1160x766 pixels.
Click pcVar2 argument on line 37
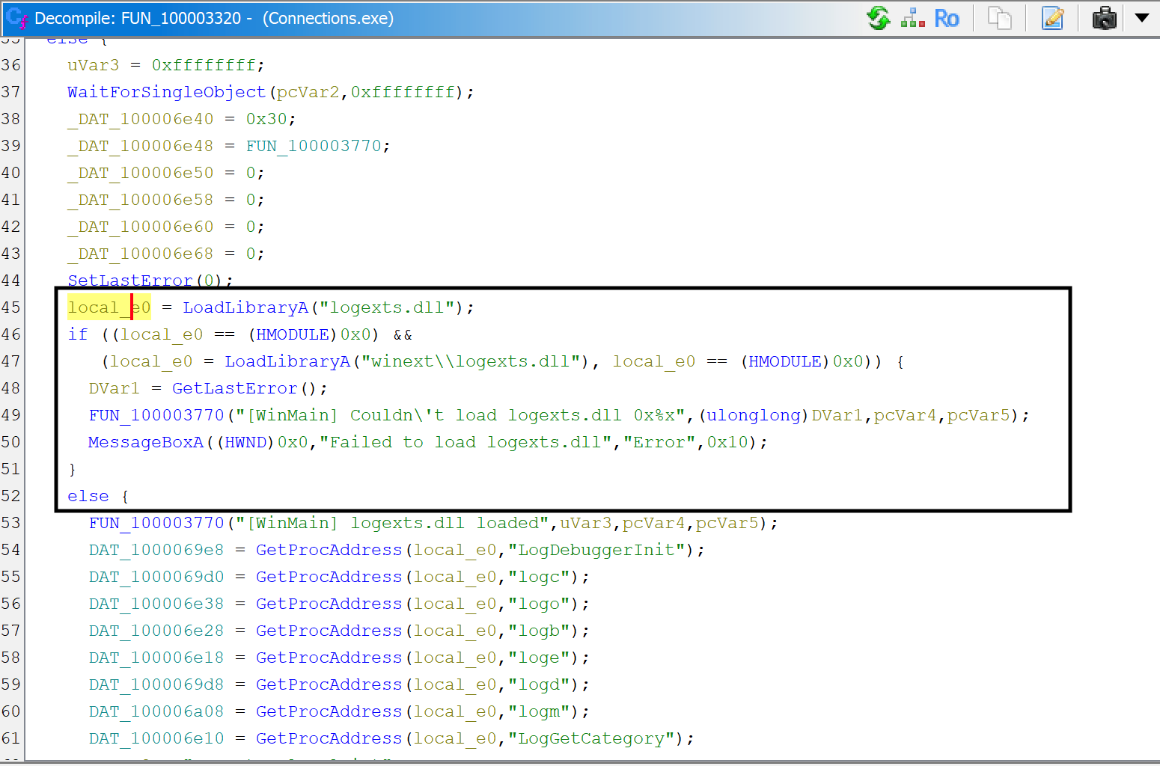pyautogui.click(x=308, y=93)
